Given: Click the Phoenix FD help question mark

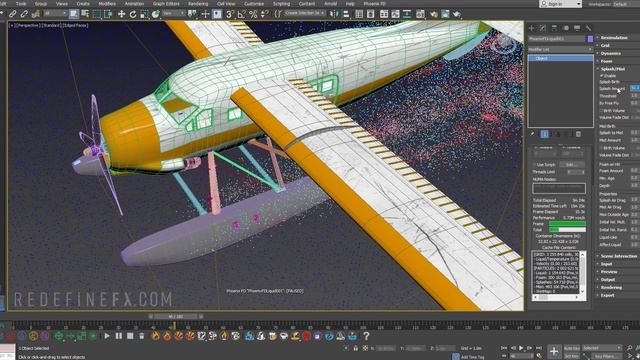Looking at the screenshot, I should (366, 336).
